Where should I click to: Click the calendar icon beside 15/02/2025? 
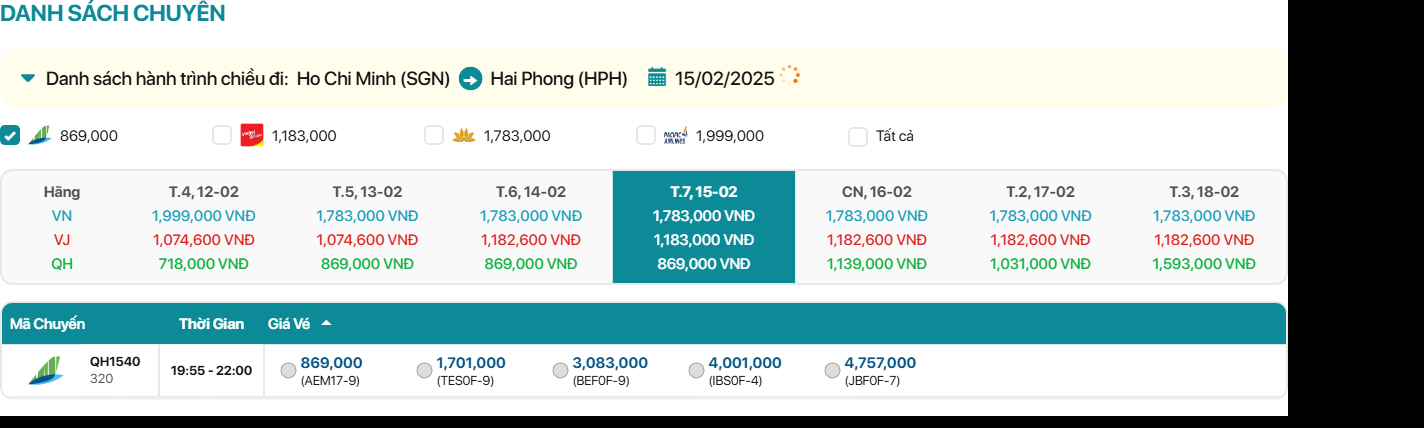click(x=657, y=77)
